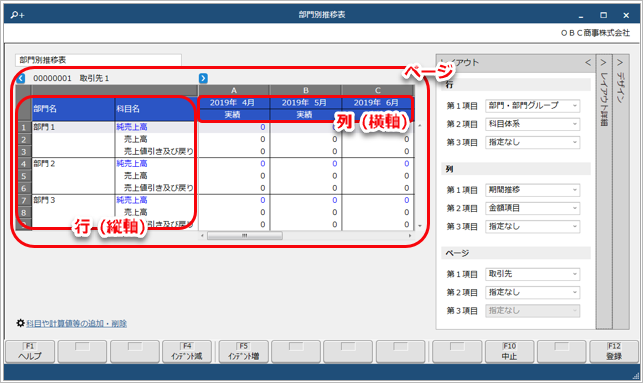
Task: Open 列 第1項目 dropdown 期間推移
Action: [x=532, y=190]
